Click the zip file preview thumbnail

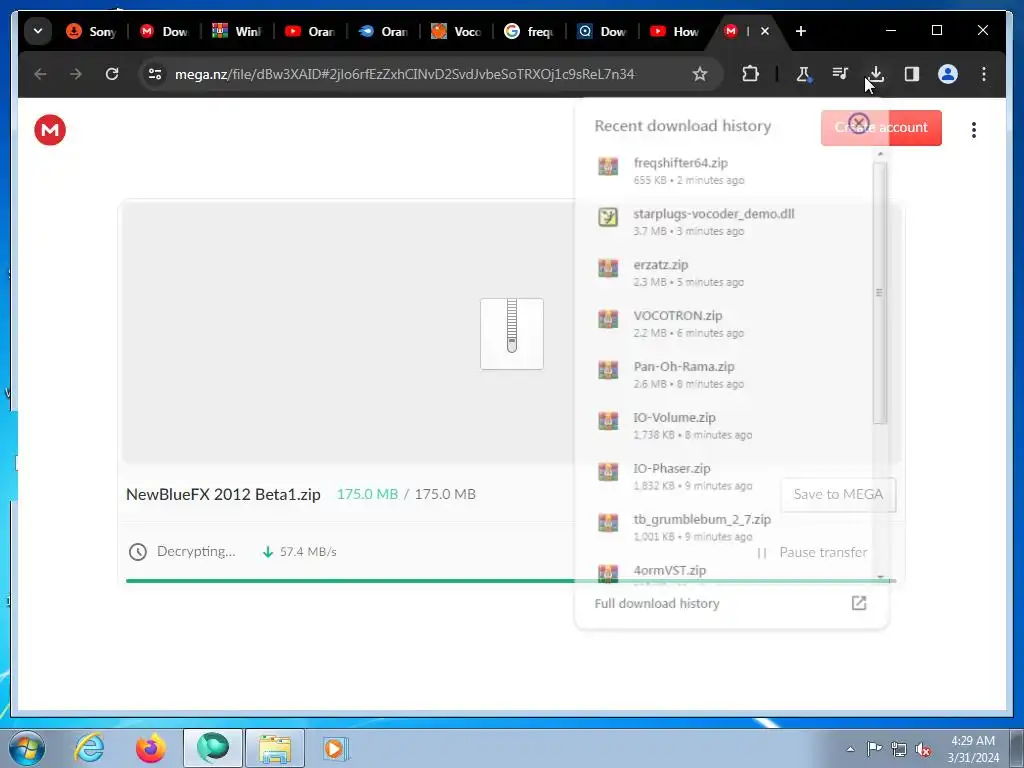512,334
